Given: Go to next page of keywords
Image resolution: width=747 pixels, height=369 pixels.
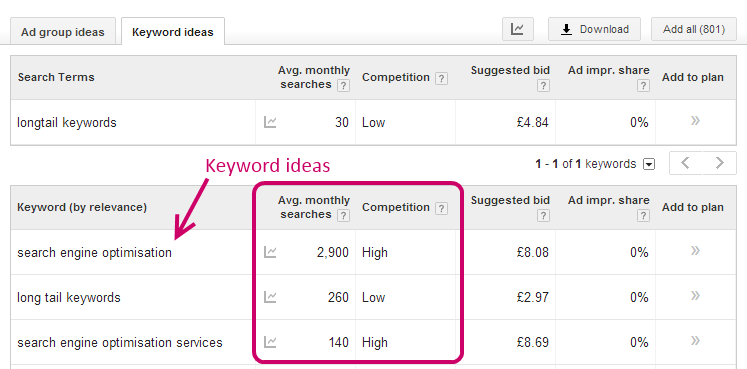Looking at the screenshot, I should (x=719, y=163).
